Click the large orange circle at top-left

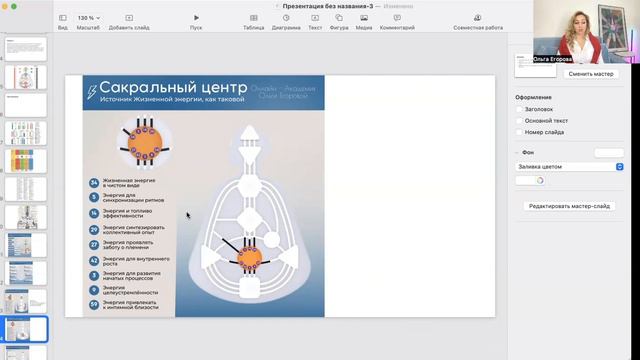(x=145, y=142)
